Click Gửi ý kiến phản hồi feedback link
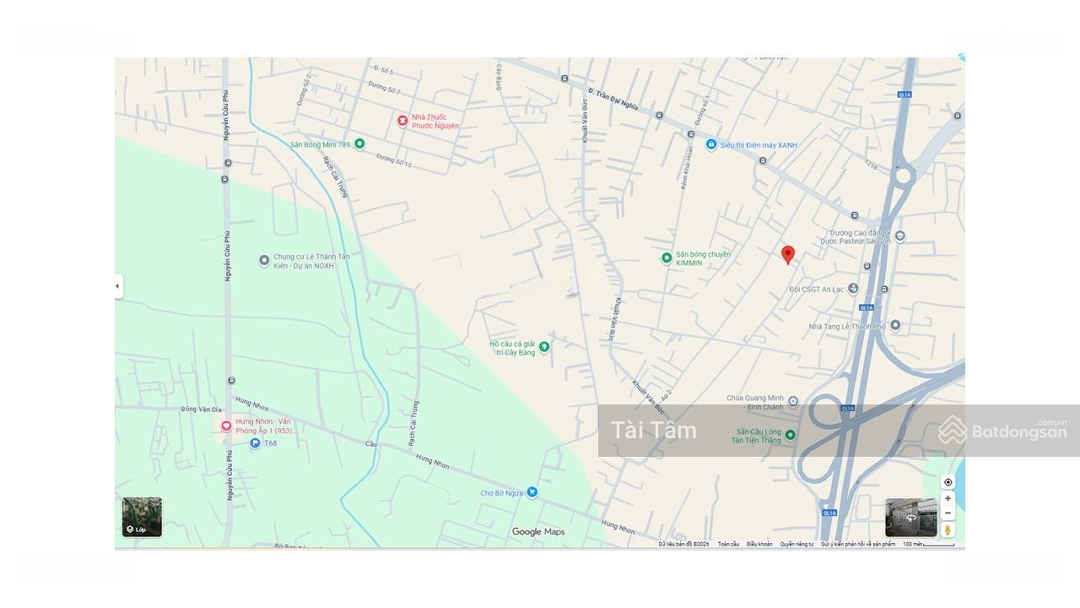 pos(857,544)
